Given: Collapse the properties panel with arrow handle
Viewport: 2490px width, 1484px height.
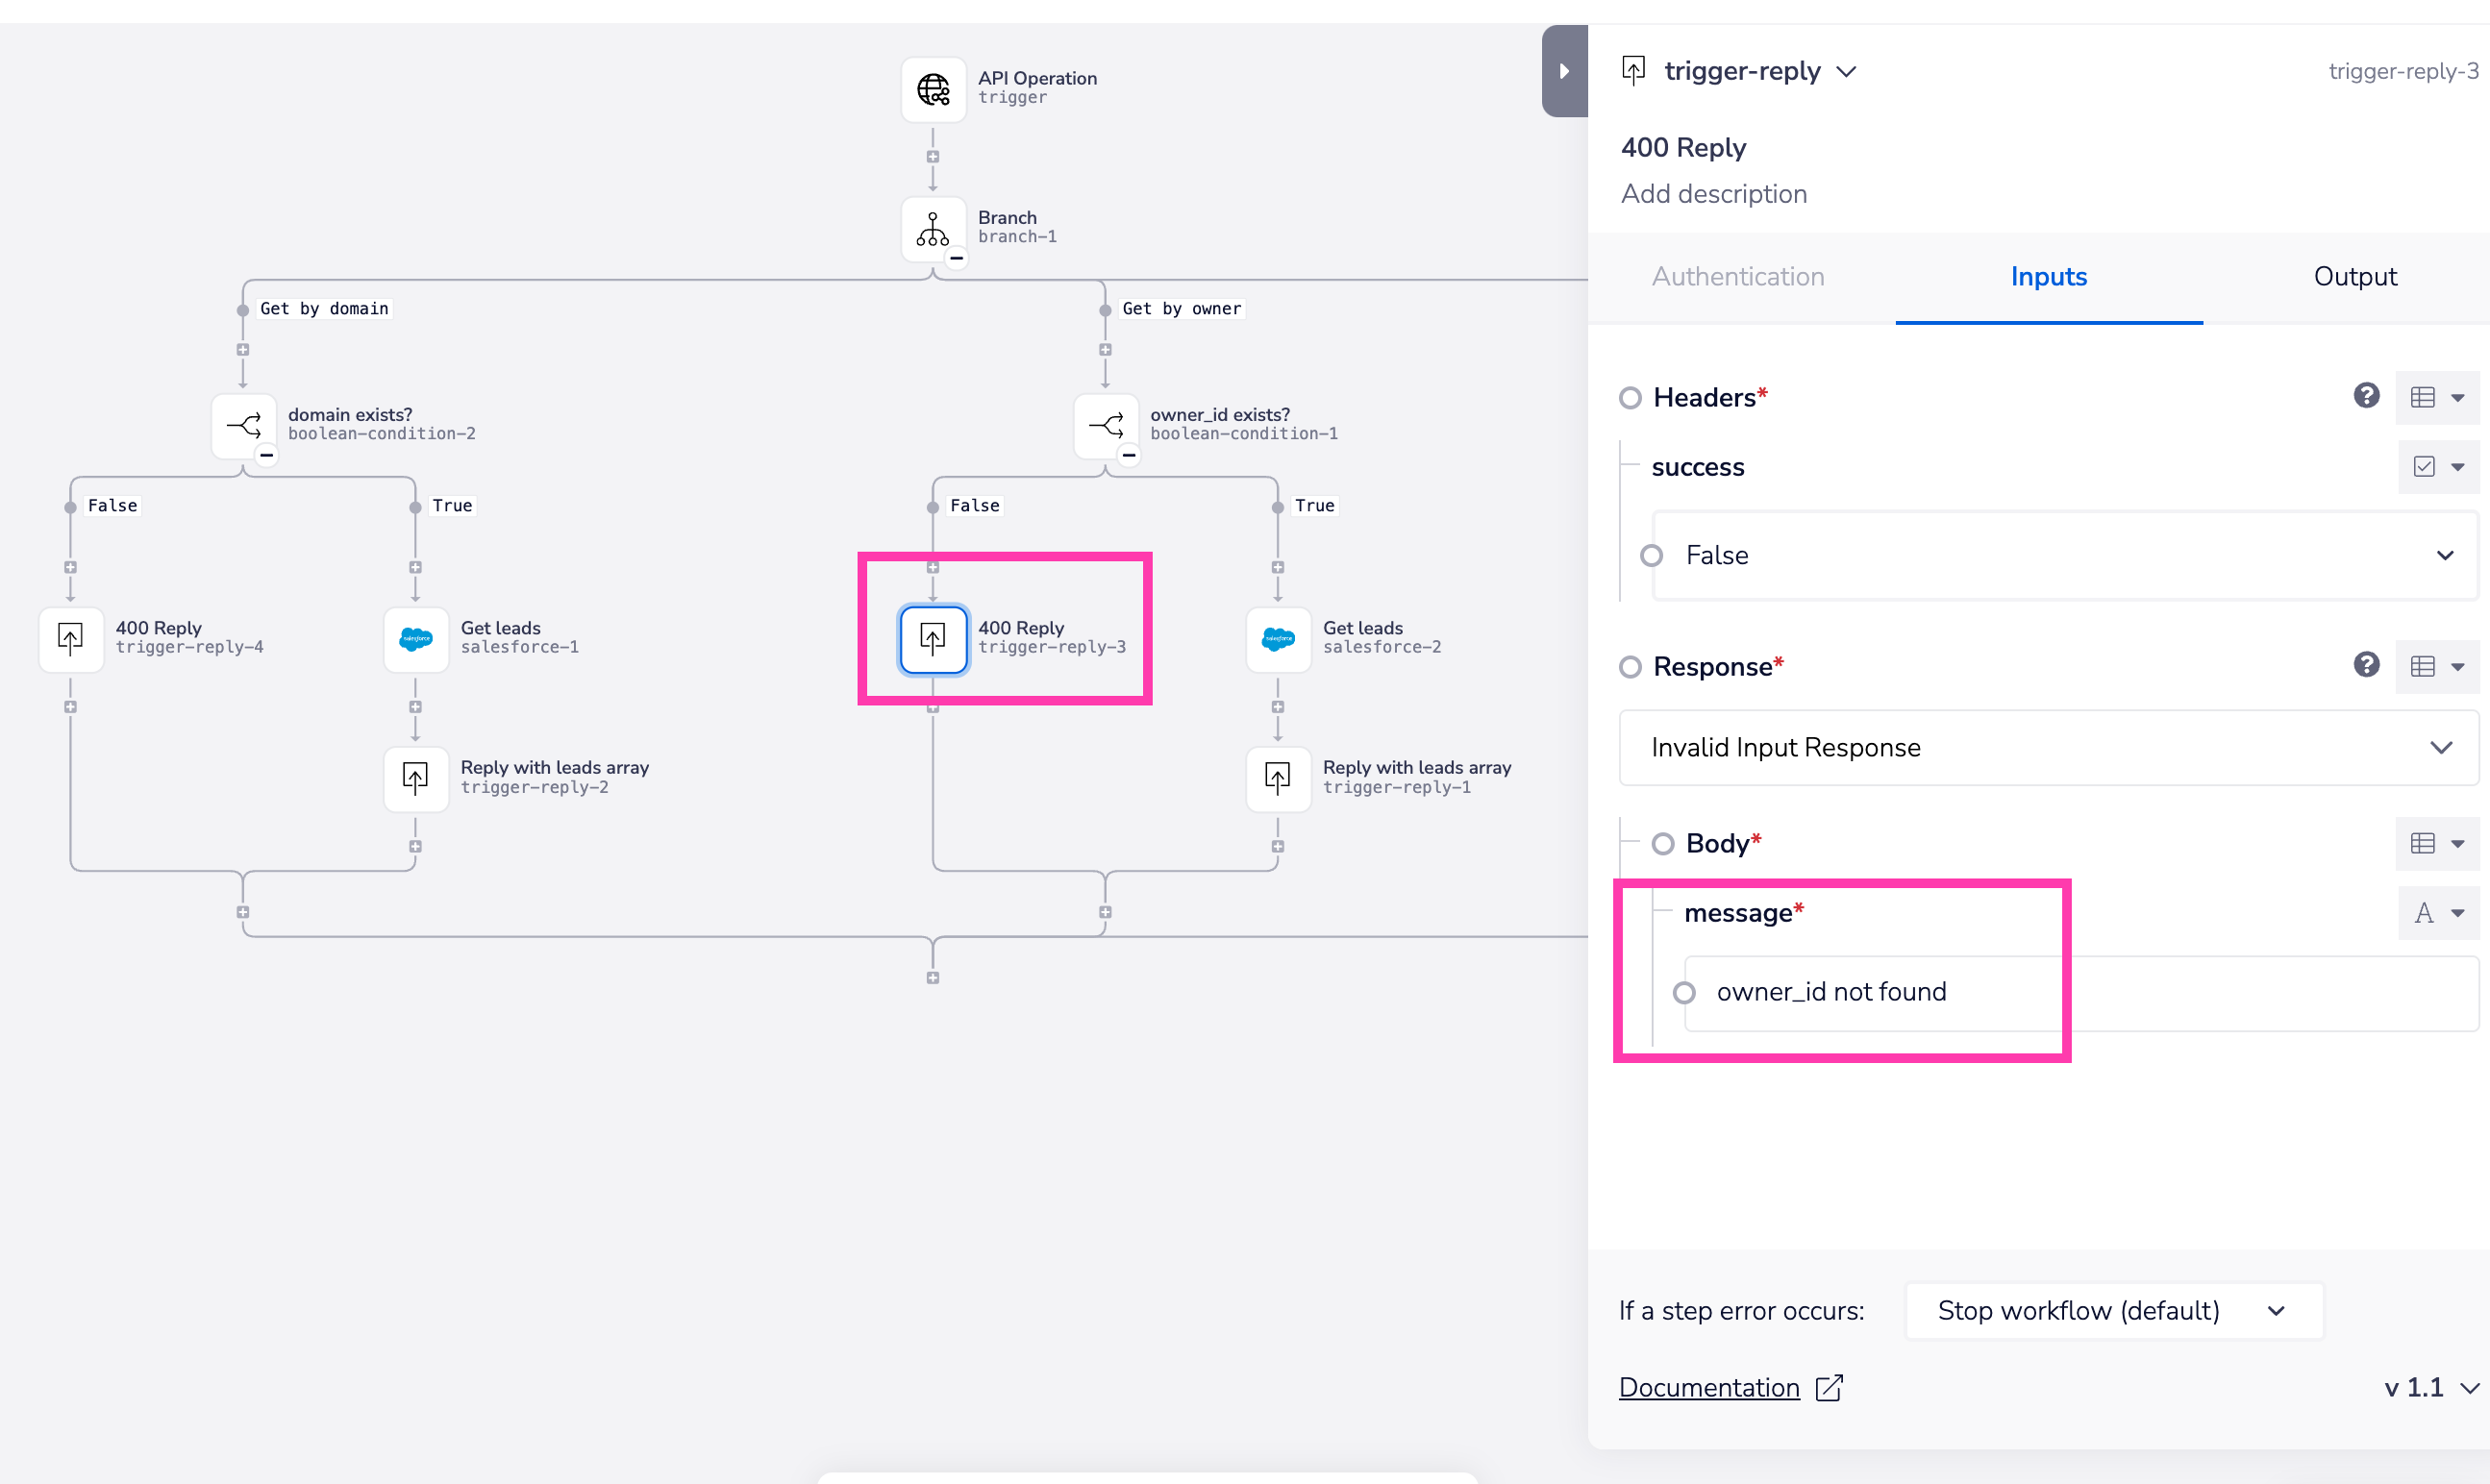Looking at the screenshot, I should coord(1564,71).
